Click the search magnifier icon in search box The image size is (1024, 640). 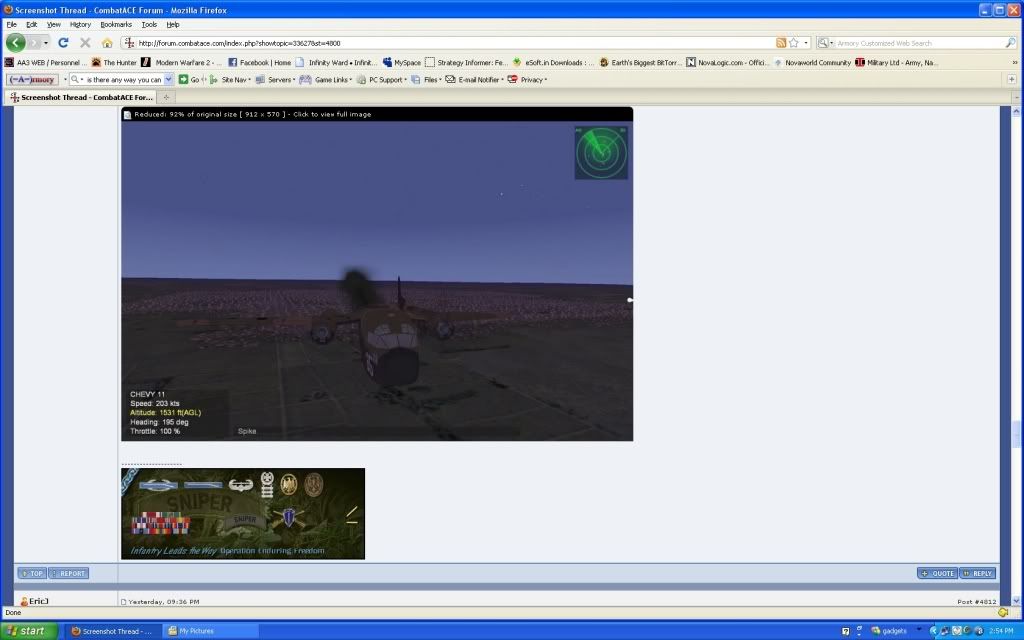point(1010,43)
